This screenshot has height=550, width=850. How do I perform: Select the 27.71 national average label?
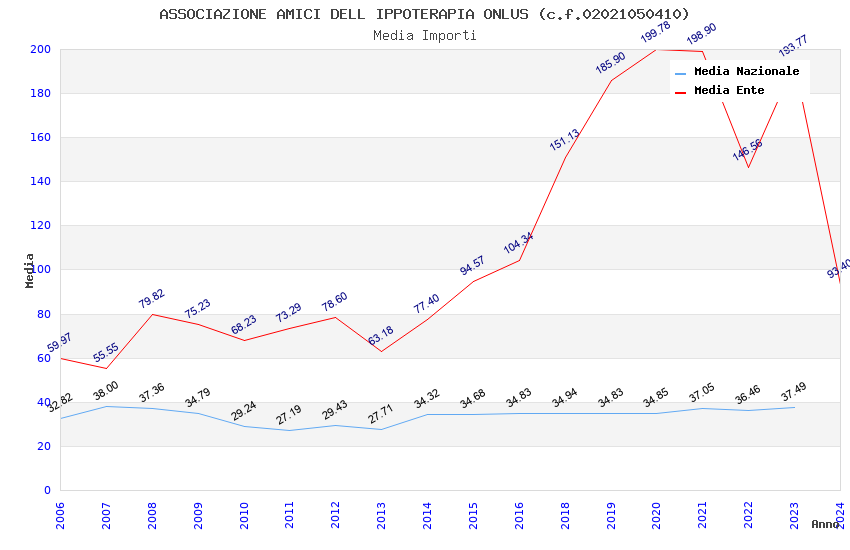(381, 414)
